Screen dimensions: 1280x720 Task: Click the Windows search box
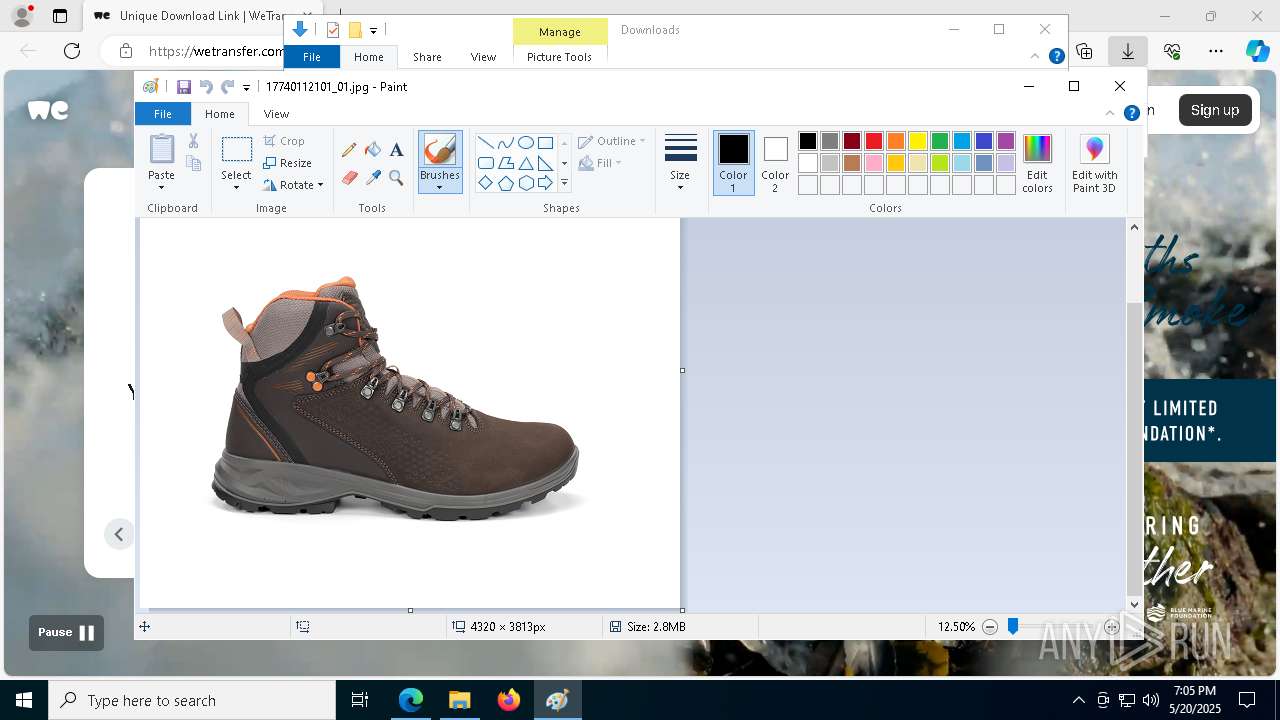(192, 700)
